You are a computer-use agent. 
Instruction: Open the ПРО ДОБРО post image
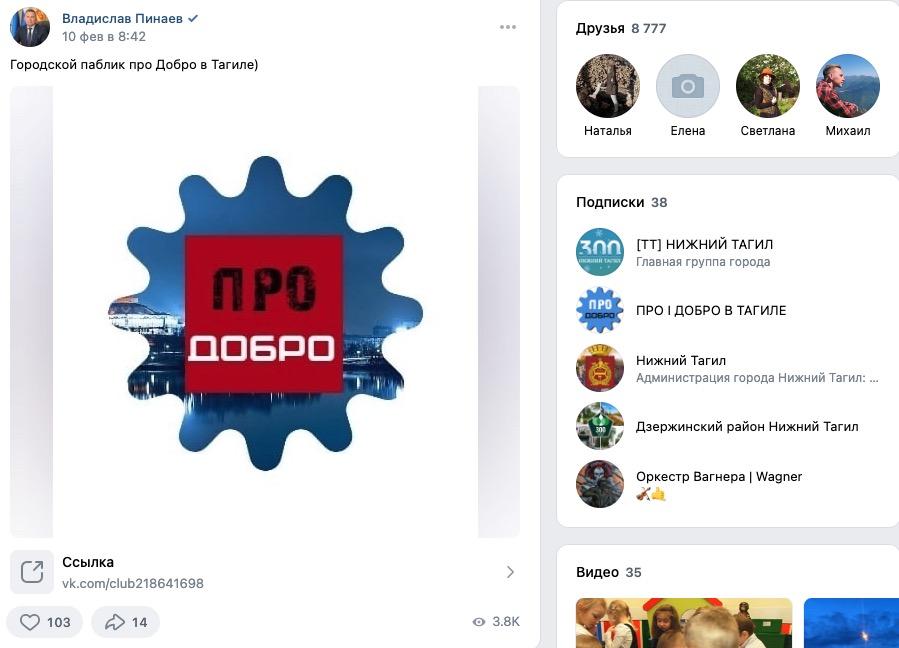265,312
